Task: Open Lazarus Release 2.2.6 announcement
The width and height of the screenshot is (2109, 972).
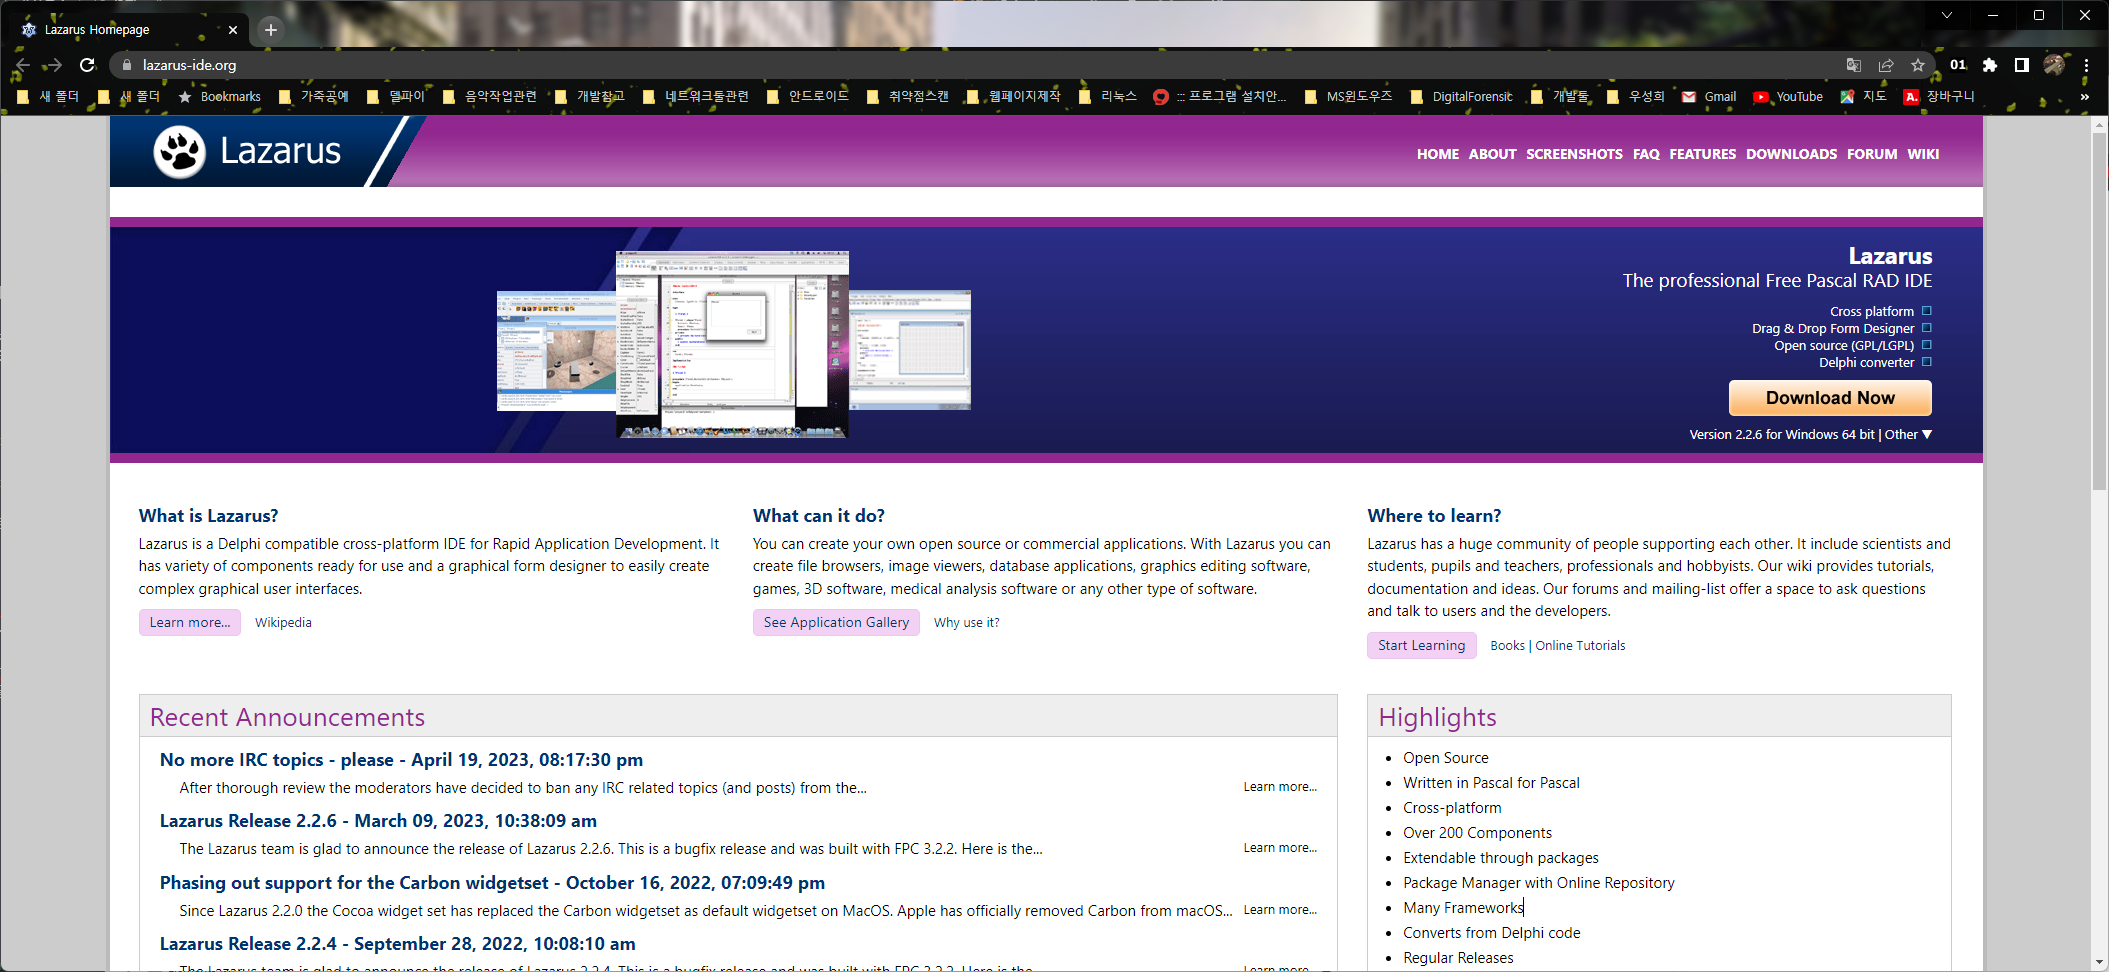Action: (378, 821)
